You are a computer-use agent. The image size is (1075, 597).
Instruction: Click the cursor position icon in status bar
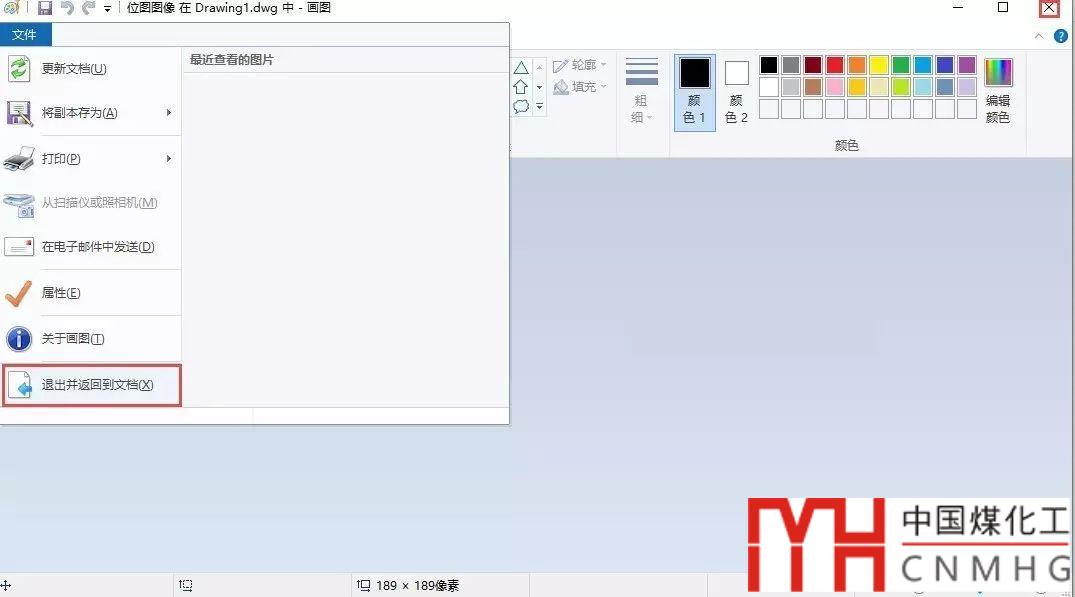click(6, 585)
